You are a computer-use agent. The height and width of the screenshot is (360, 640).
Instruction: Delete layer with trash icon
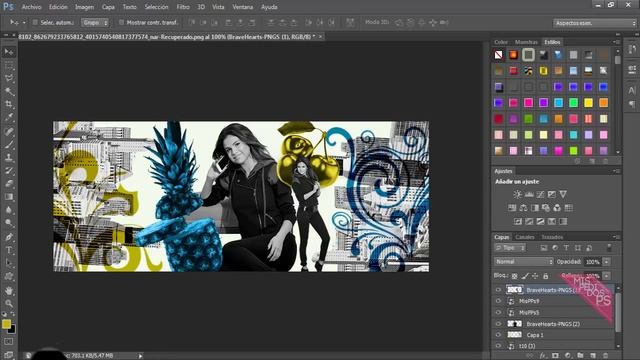tap(605, 356)
